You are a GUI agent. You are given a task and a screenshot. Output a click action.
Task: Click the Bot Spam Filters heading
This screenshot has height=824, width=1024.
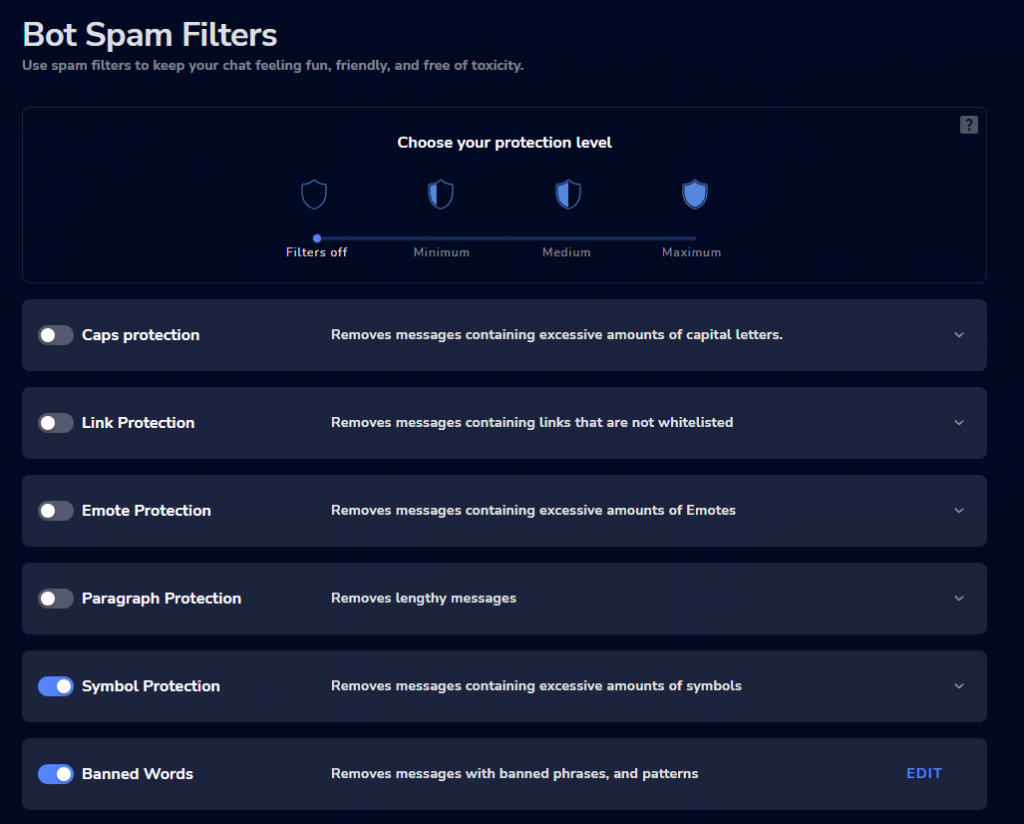click(x=150, y=35)
